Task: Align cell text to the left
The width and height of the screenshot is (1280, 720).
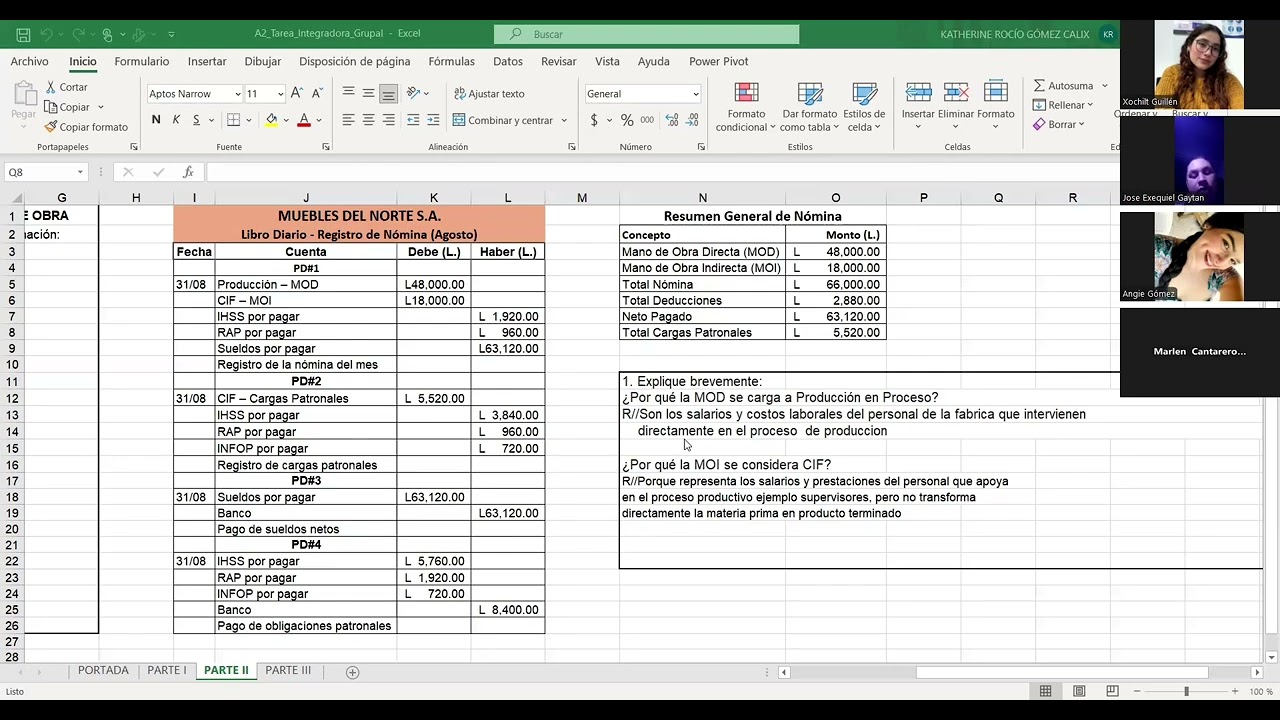Action: [348, 120]
